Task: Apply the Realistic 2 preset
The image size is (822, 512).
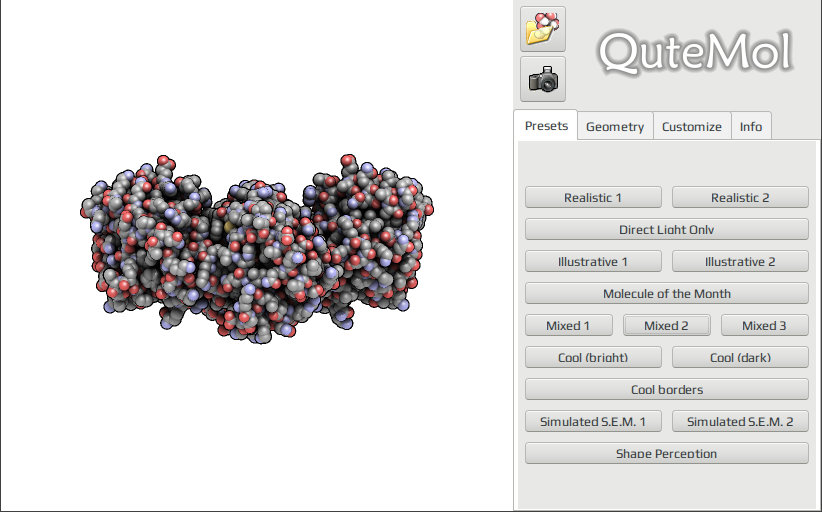Action: coord(740,198)
